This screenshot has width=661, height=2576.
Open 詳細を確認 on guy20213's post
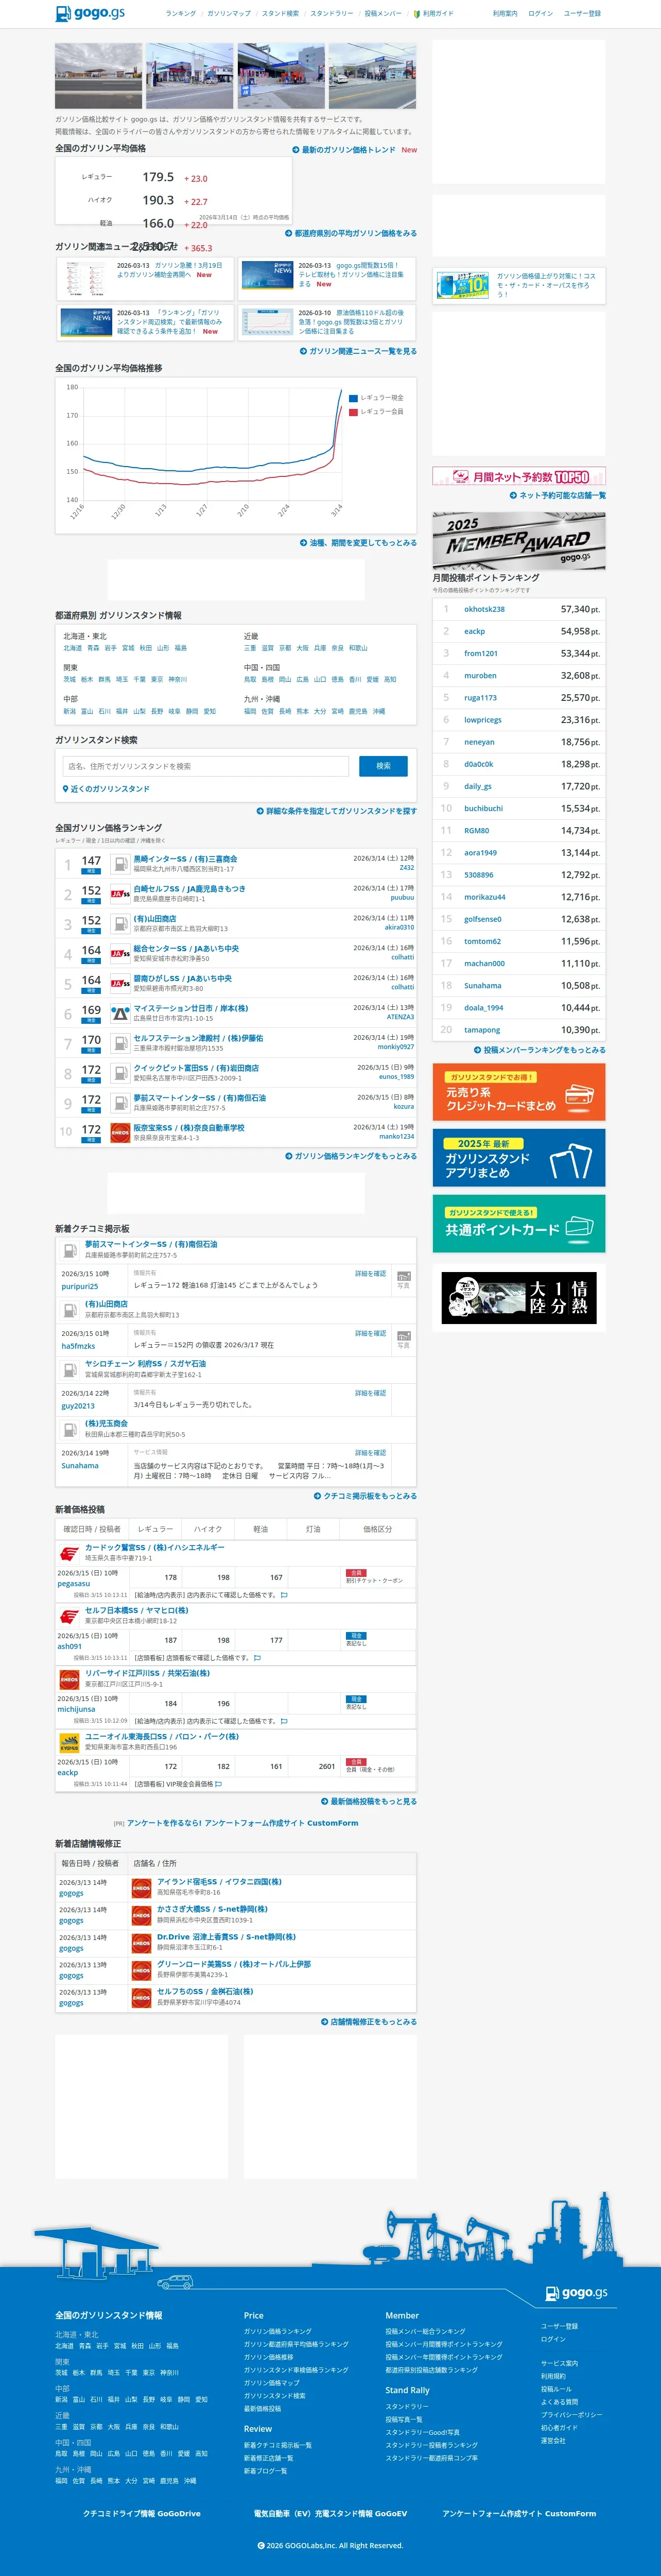click(370, 1393)
